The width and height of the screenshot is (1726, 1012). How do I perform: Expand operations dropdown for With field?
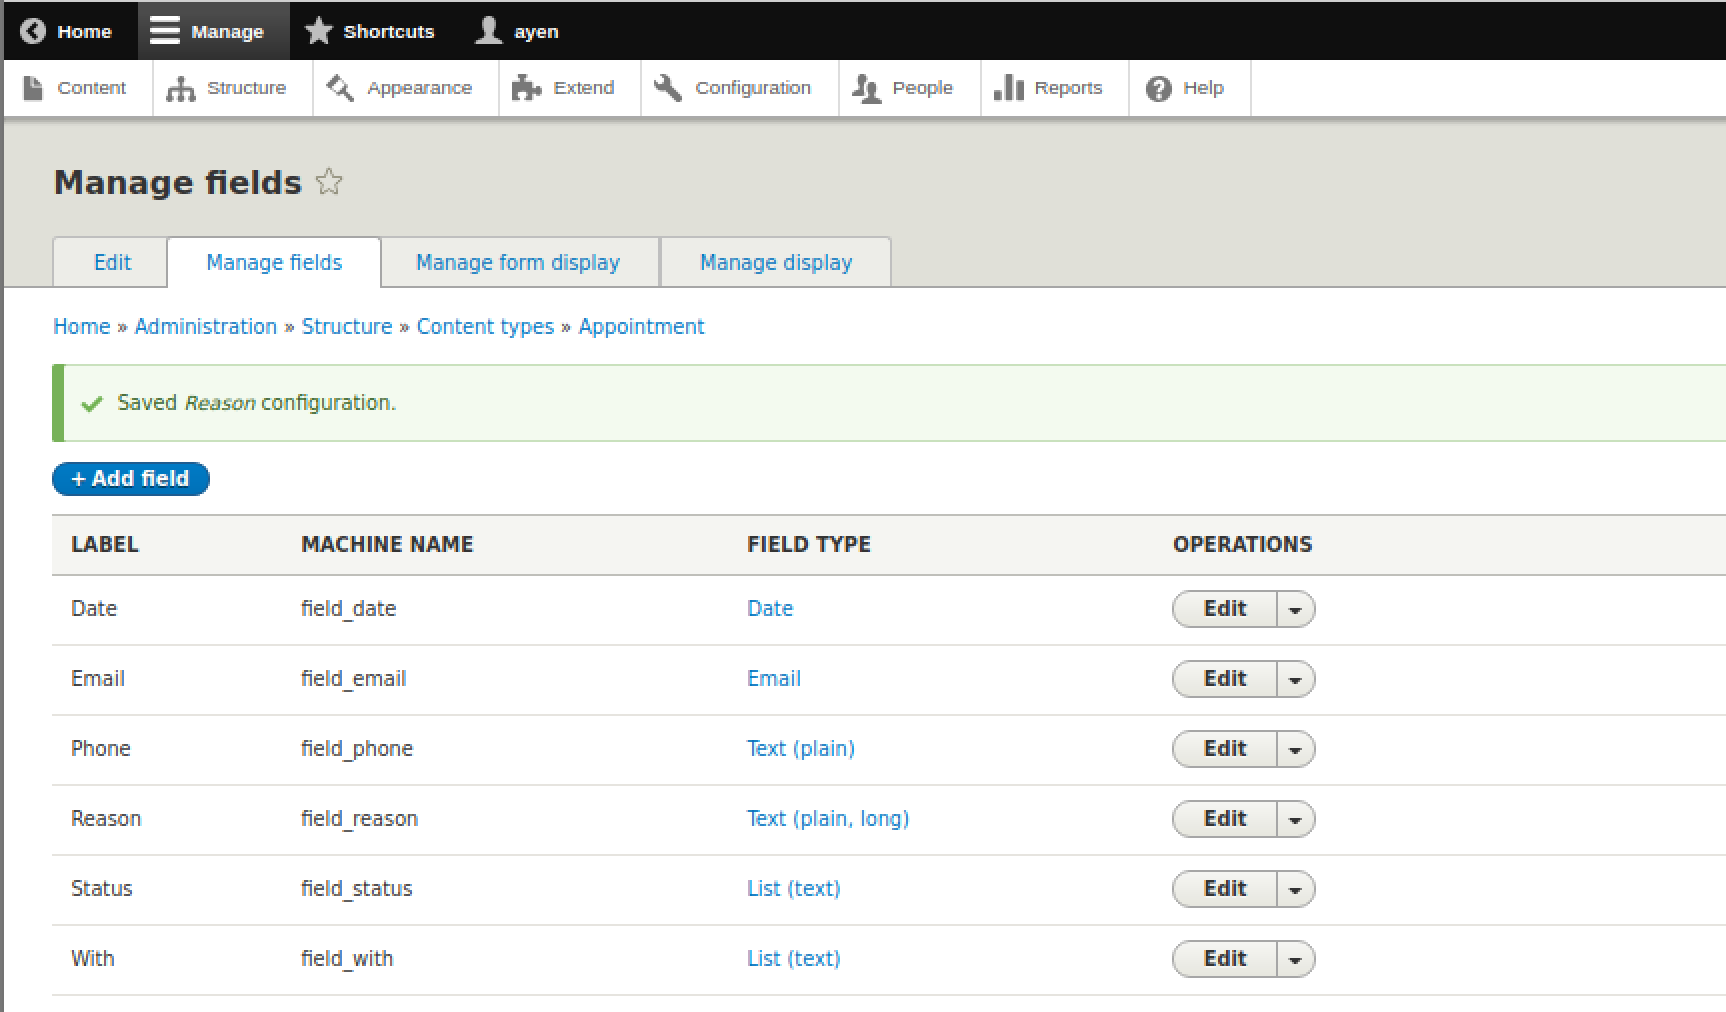pos(1295,959)
